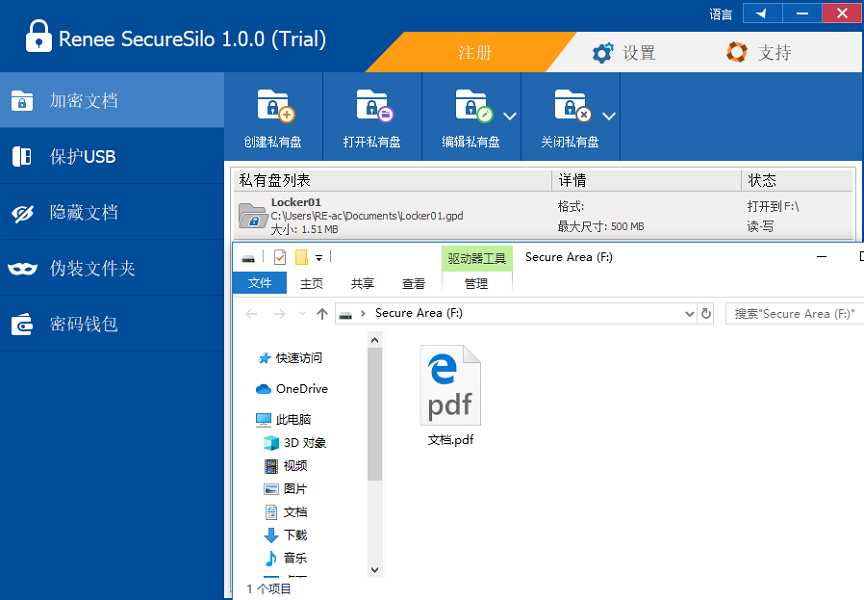
Task: Click the 打开到 F:\ status text
Action: point(773,207)
